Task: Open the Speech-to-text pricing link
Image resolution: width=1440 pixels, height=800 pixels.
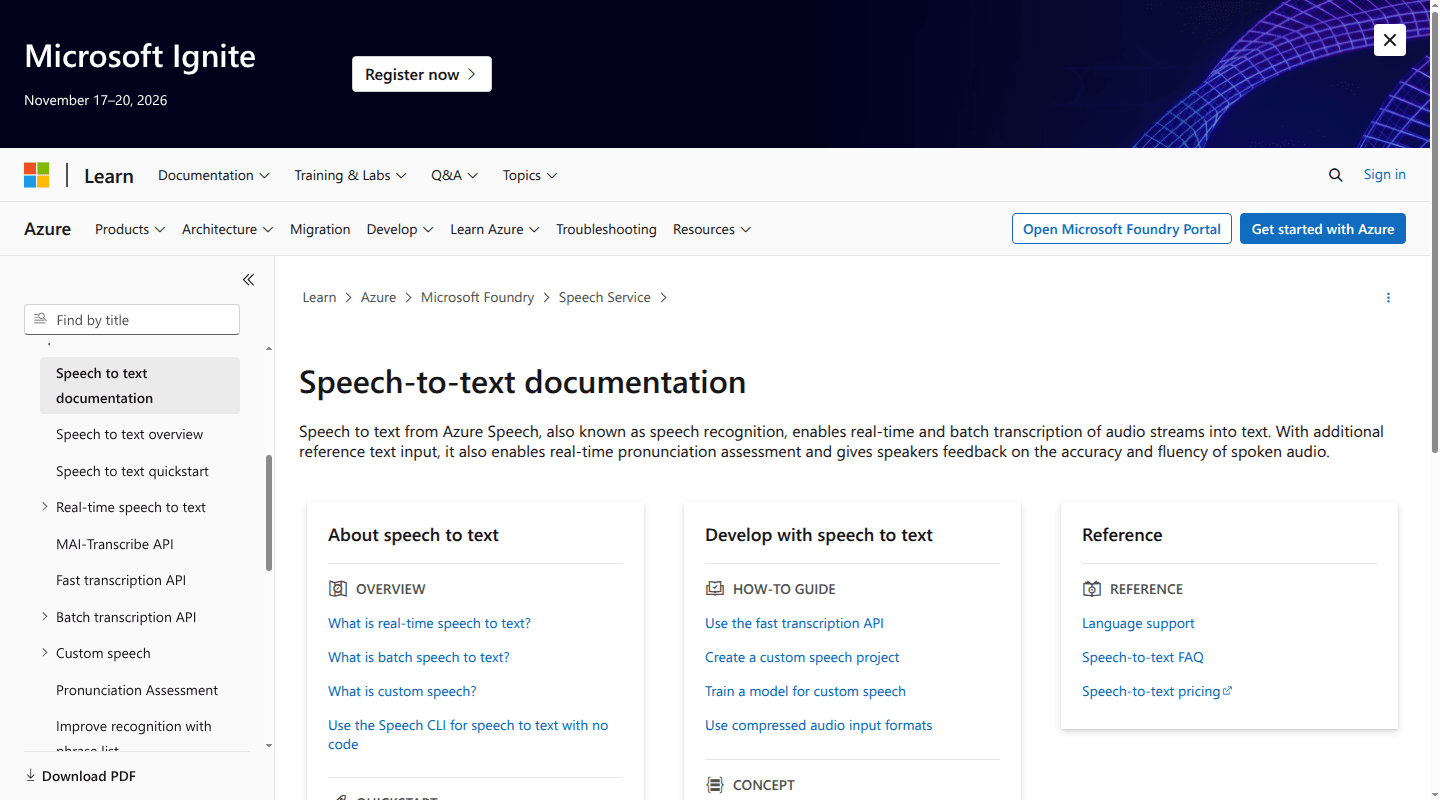Action: [x=1151, y=691]
